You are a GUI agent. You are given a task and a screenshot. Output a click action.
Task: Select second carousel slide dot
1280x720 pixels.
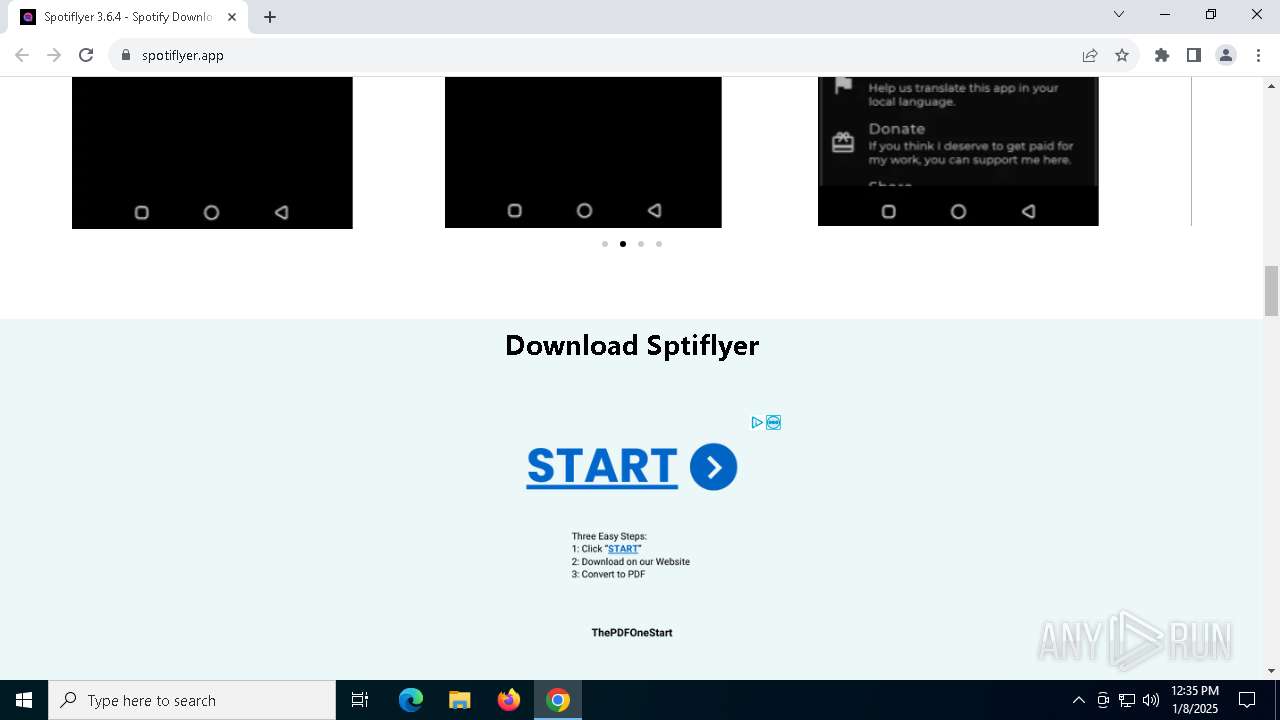tap(623, 244)
